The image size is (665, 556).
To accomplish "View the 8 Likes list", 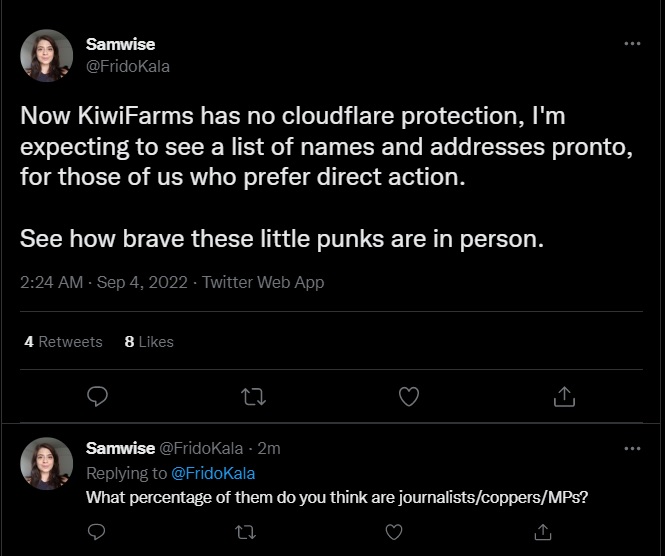I will coord(149,342).
